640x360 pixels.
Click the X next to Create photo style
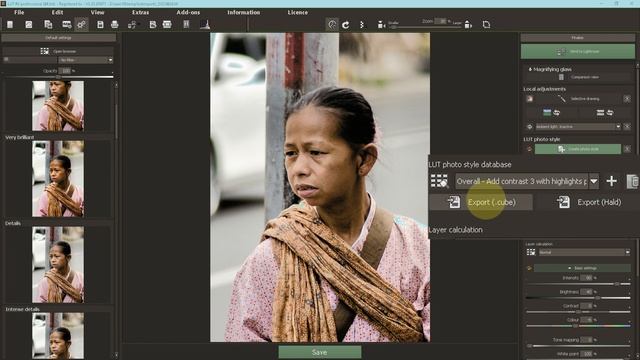click(x=627, y=149)
